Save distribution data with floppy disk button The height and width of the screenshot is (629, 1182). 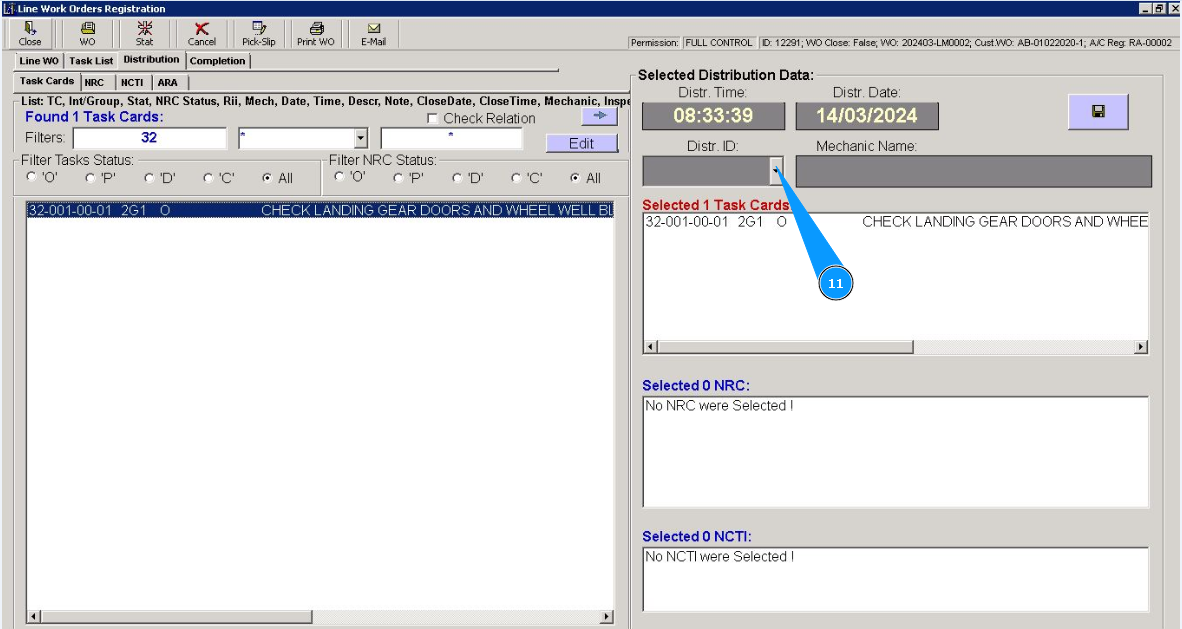[1098, 112]
